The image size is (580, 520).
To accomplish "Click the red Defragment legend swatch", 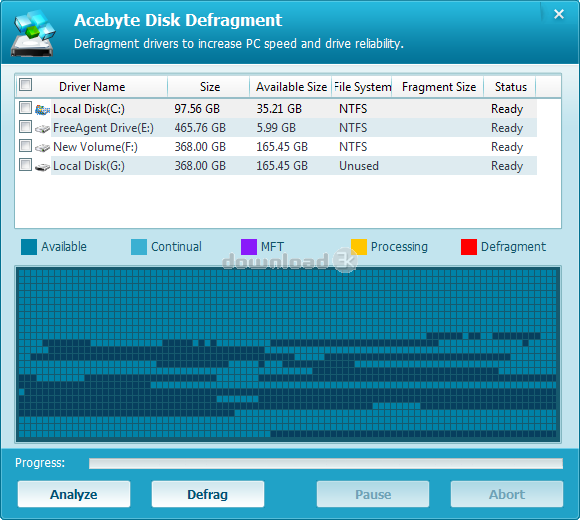I will 469,247.
